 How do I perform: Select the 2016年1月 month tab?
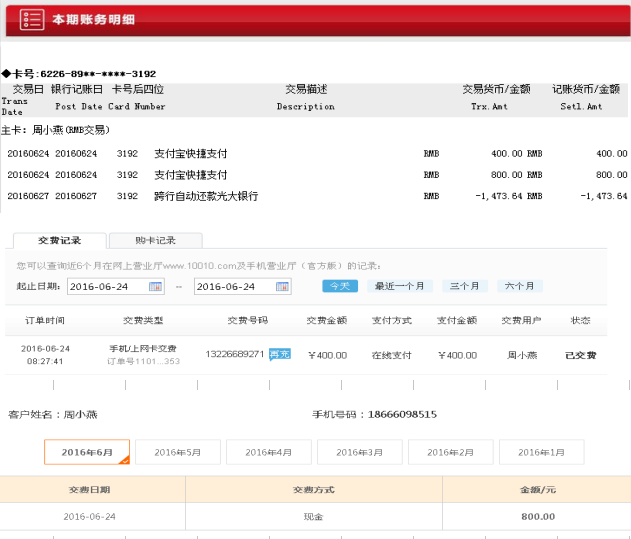pos(541,452)
